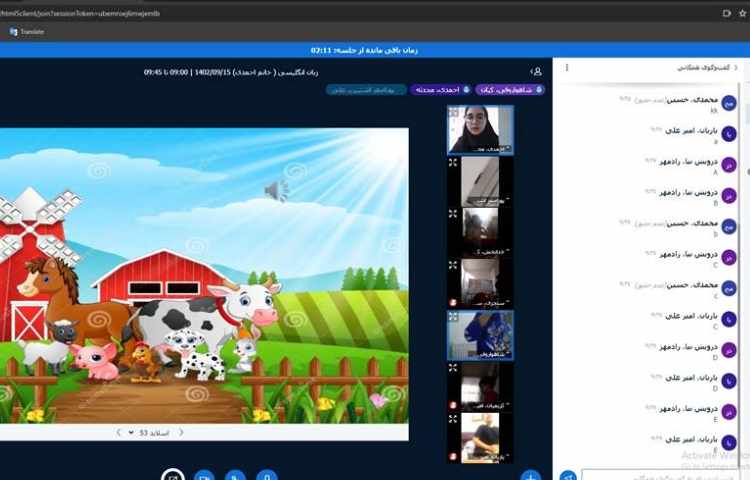The width and height of the screenshot is (750, 480).
Task: Click avatar beside message 'kk'
Action: 728,103
